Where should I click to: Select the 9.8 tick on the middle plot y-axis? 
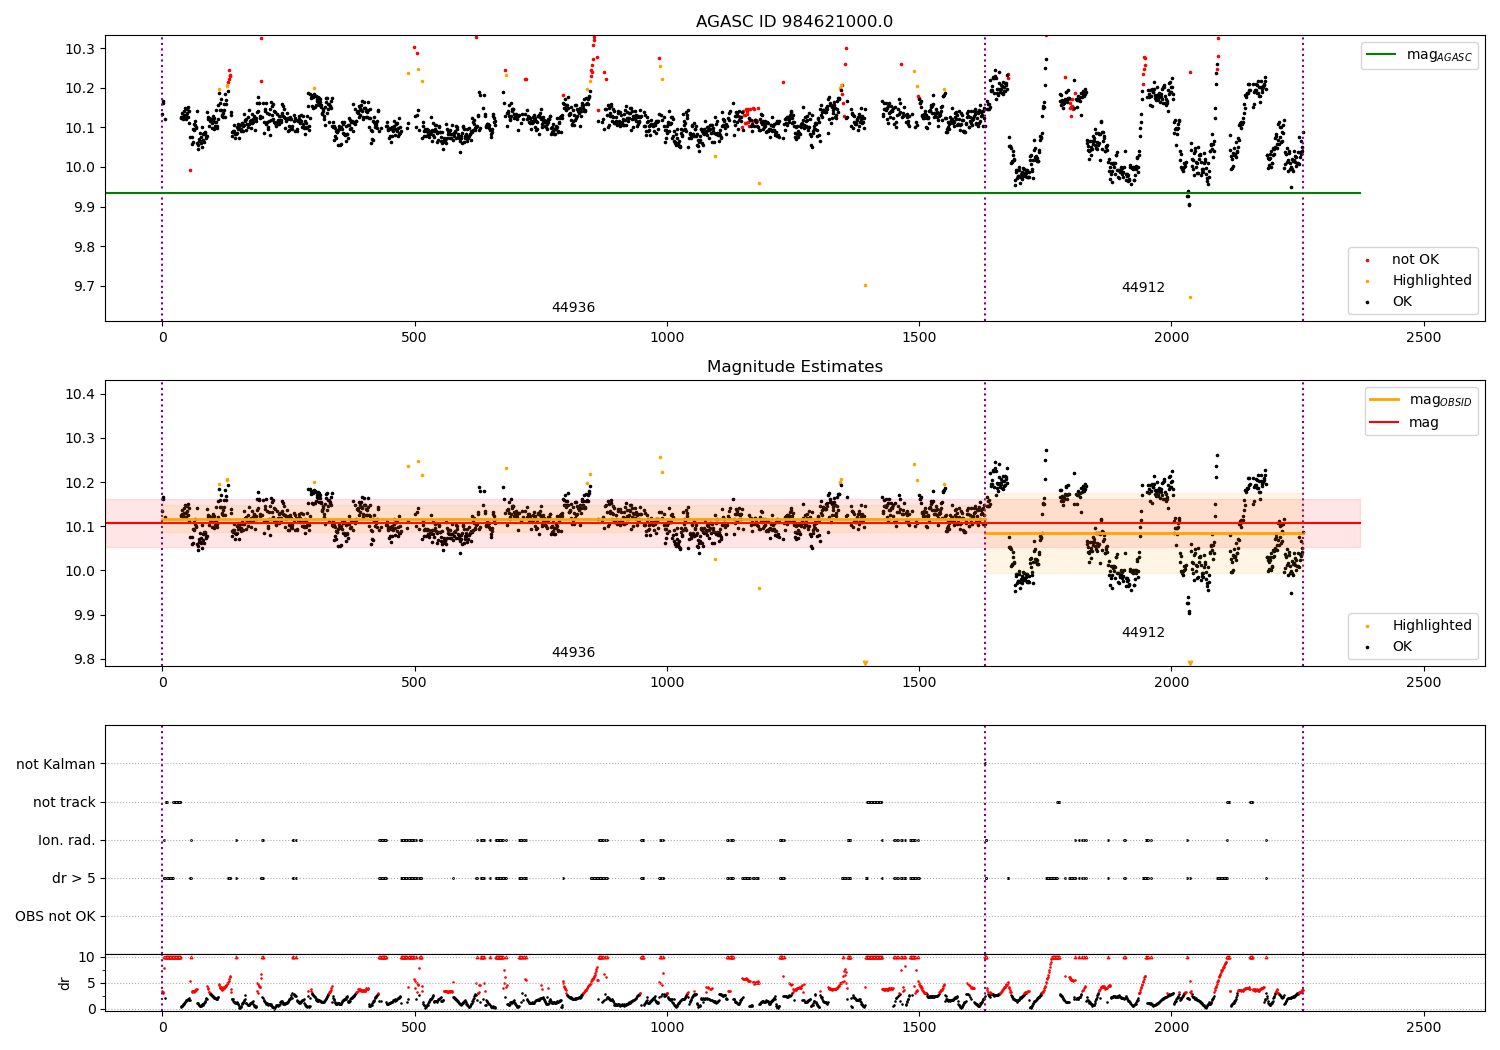coord(84,660)
